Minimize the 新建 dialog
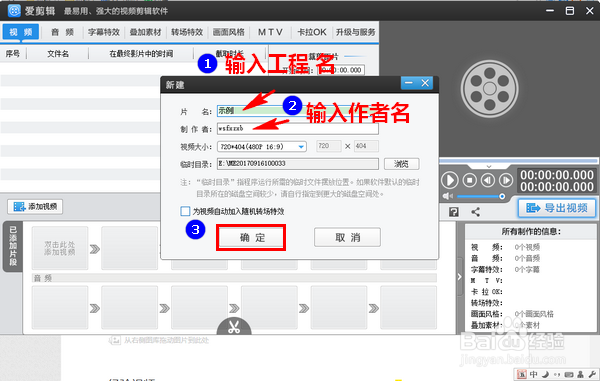This screenshot has width=600, height=381. point(409,83)
